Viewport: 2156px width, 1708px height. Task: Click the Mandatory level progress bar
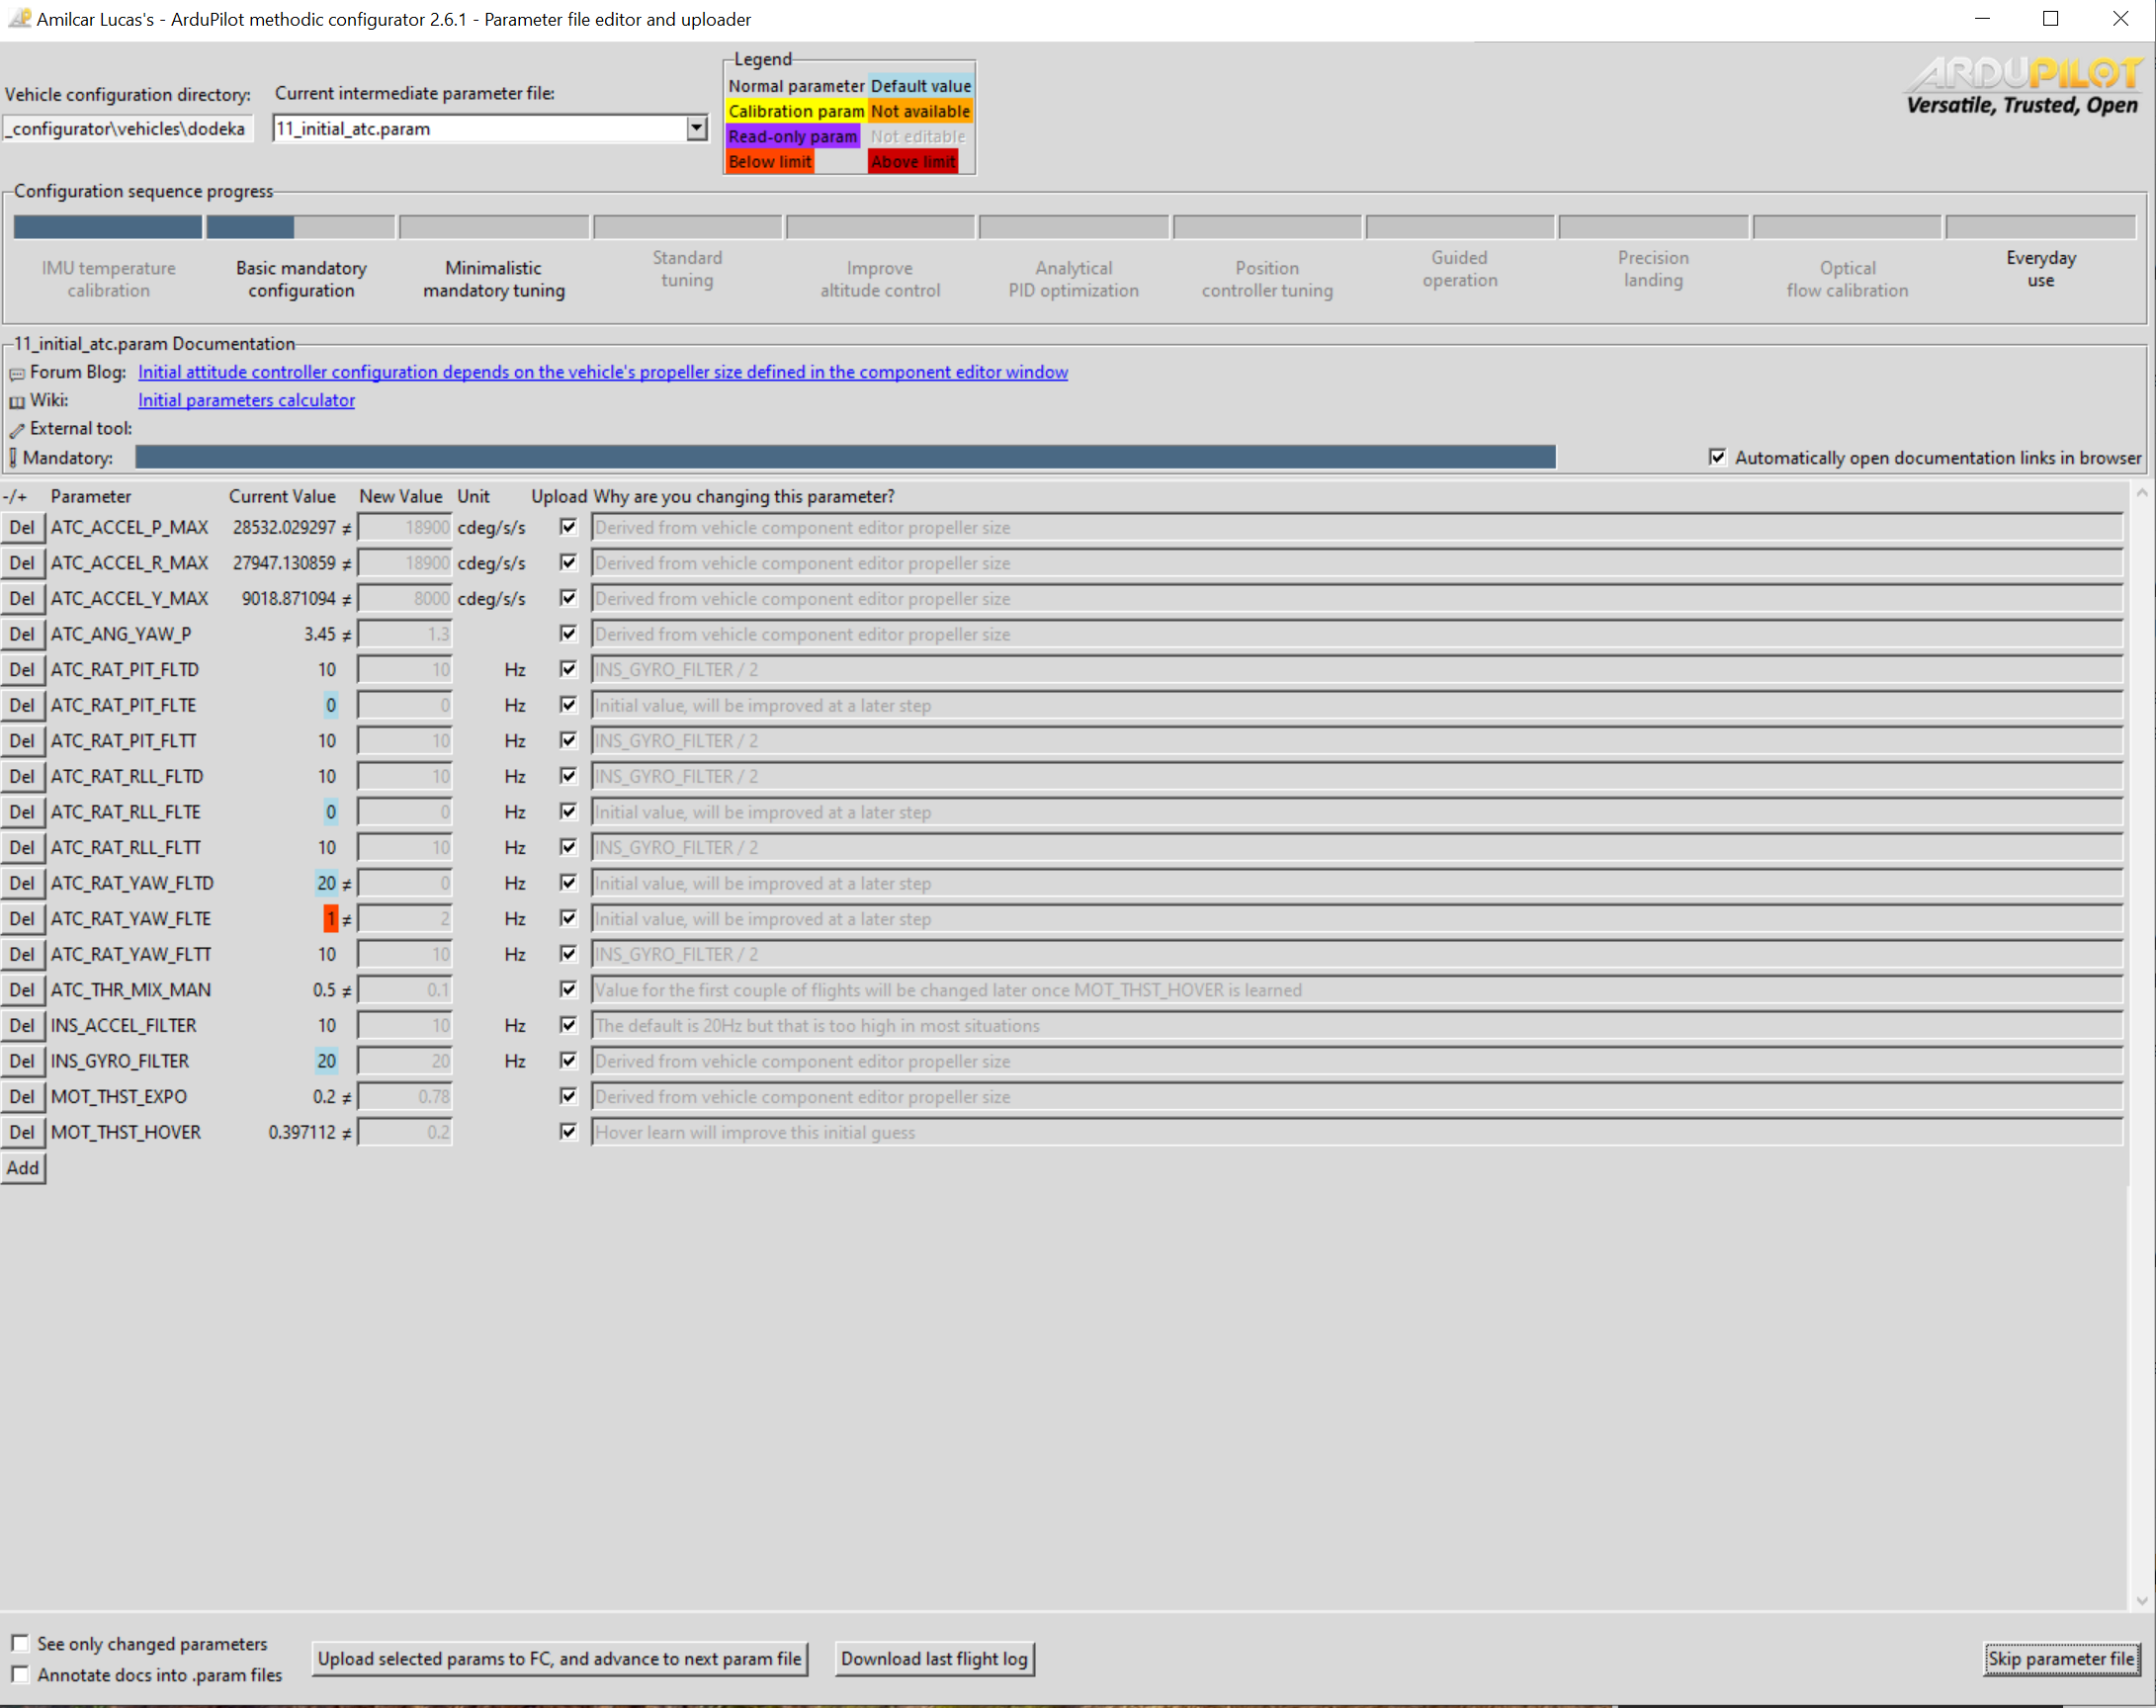pos(845,457)
